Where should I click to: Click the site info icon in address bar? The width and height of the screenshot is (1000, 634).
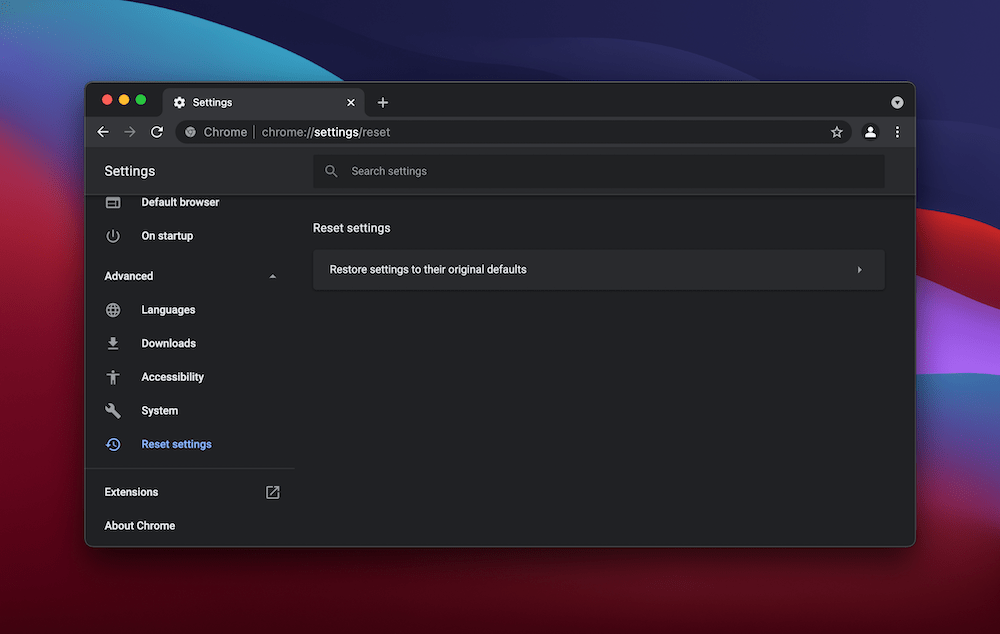[190, 131]
